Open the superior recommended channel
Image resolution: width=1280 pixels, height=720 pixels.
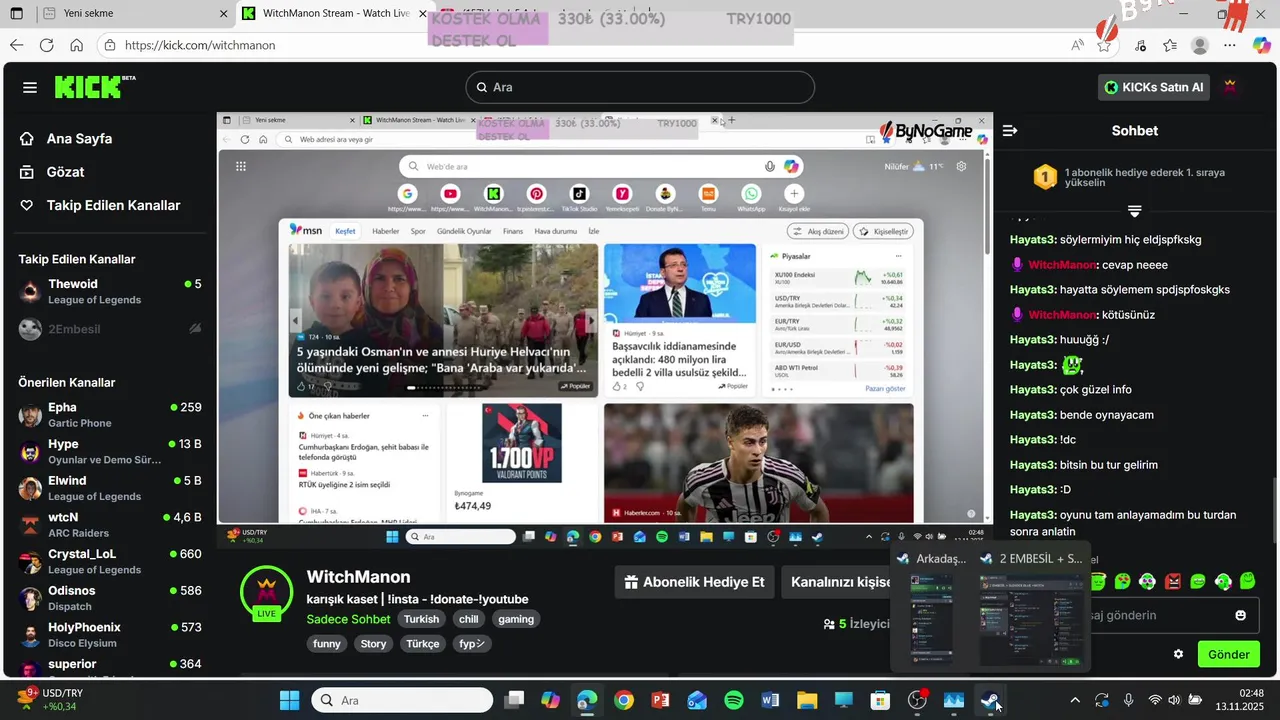(110, 667)
